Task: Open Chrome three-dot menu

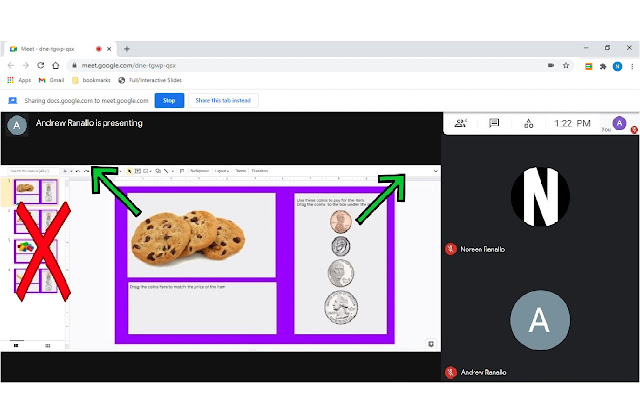Action: [632, 65]
